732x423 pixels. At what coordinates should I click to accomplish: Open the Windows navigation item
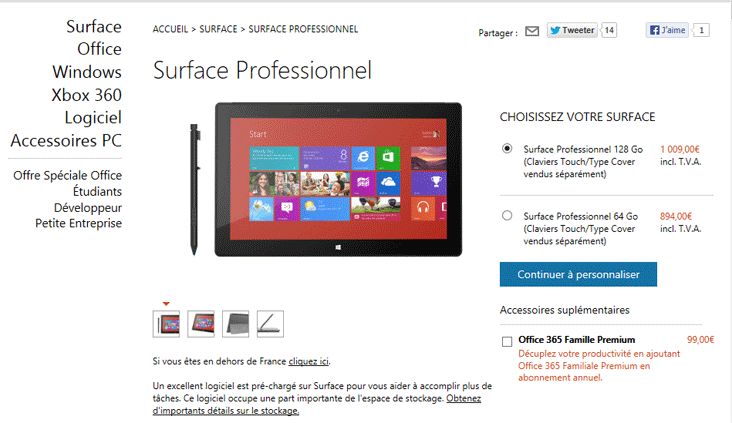[x=87, y=72]
